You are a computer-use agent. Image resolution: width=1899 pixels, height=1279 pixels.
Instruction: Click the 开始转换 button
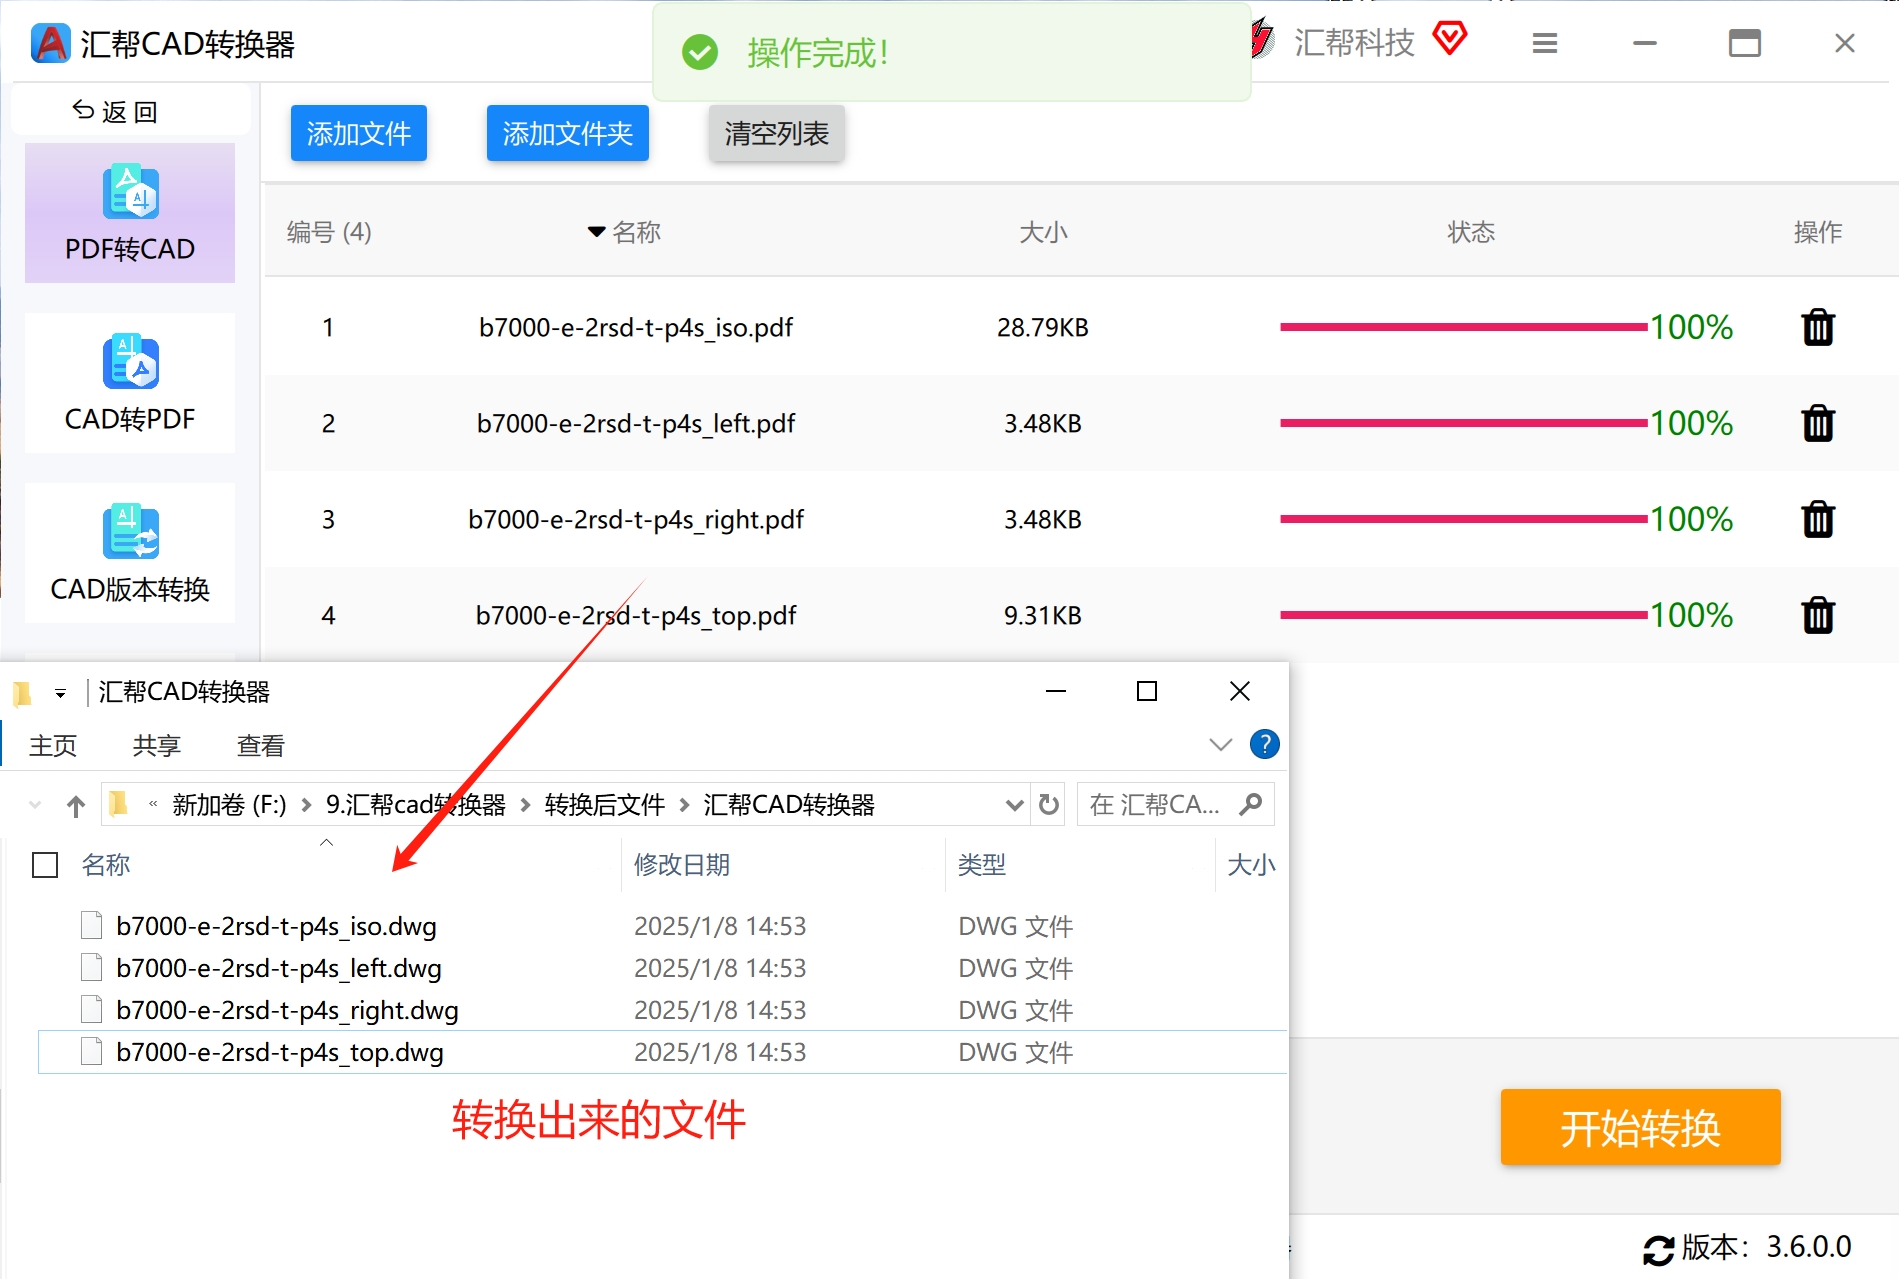1640,1127
